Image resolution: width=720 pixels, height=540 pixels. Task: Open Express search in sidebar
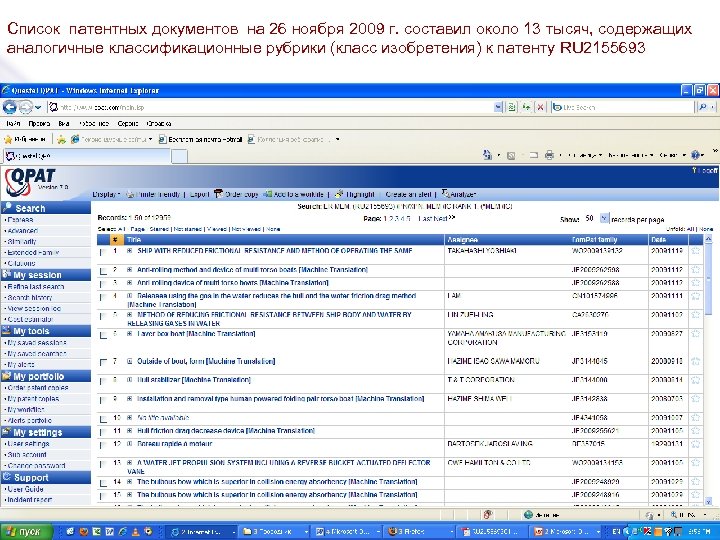point(20,220)
